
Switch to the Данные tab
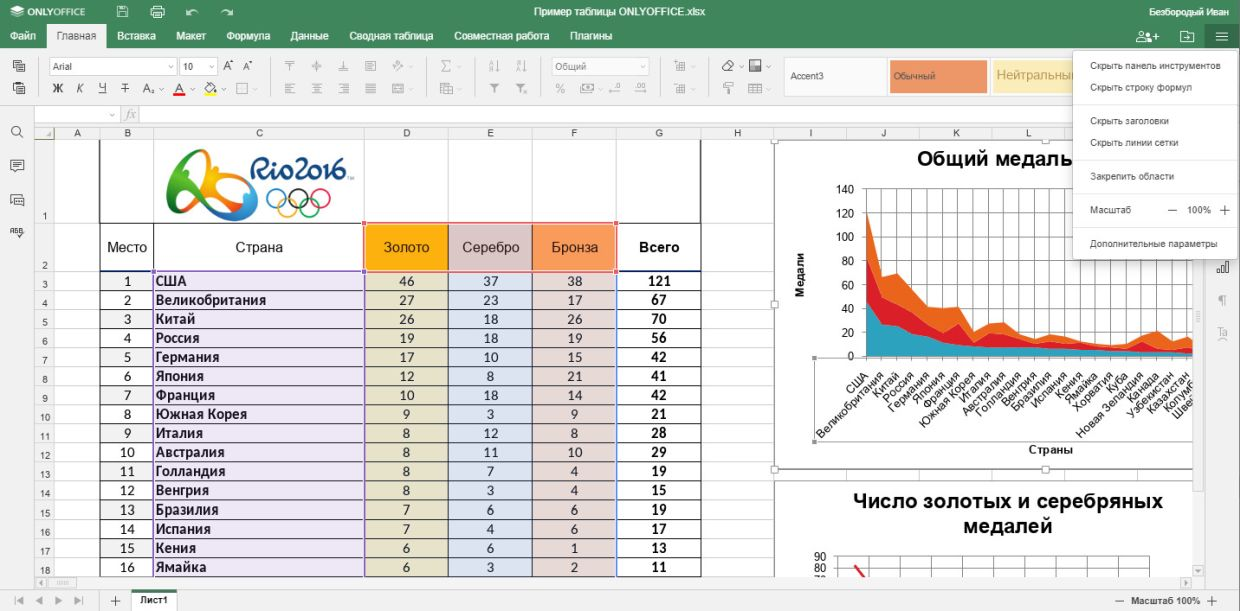click(x=310, y=36)
